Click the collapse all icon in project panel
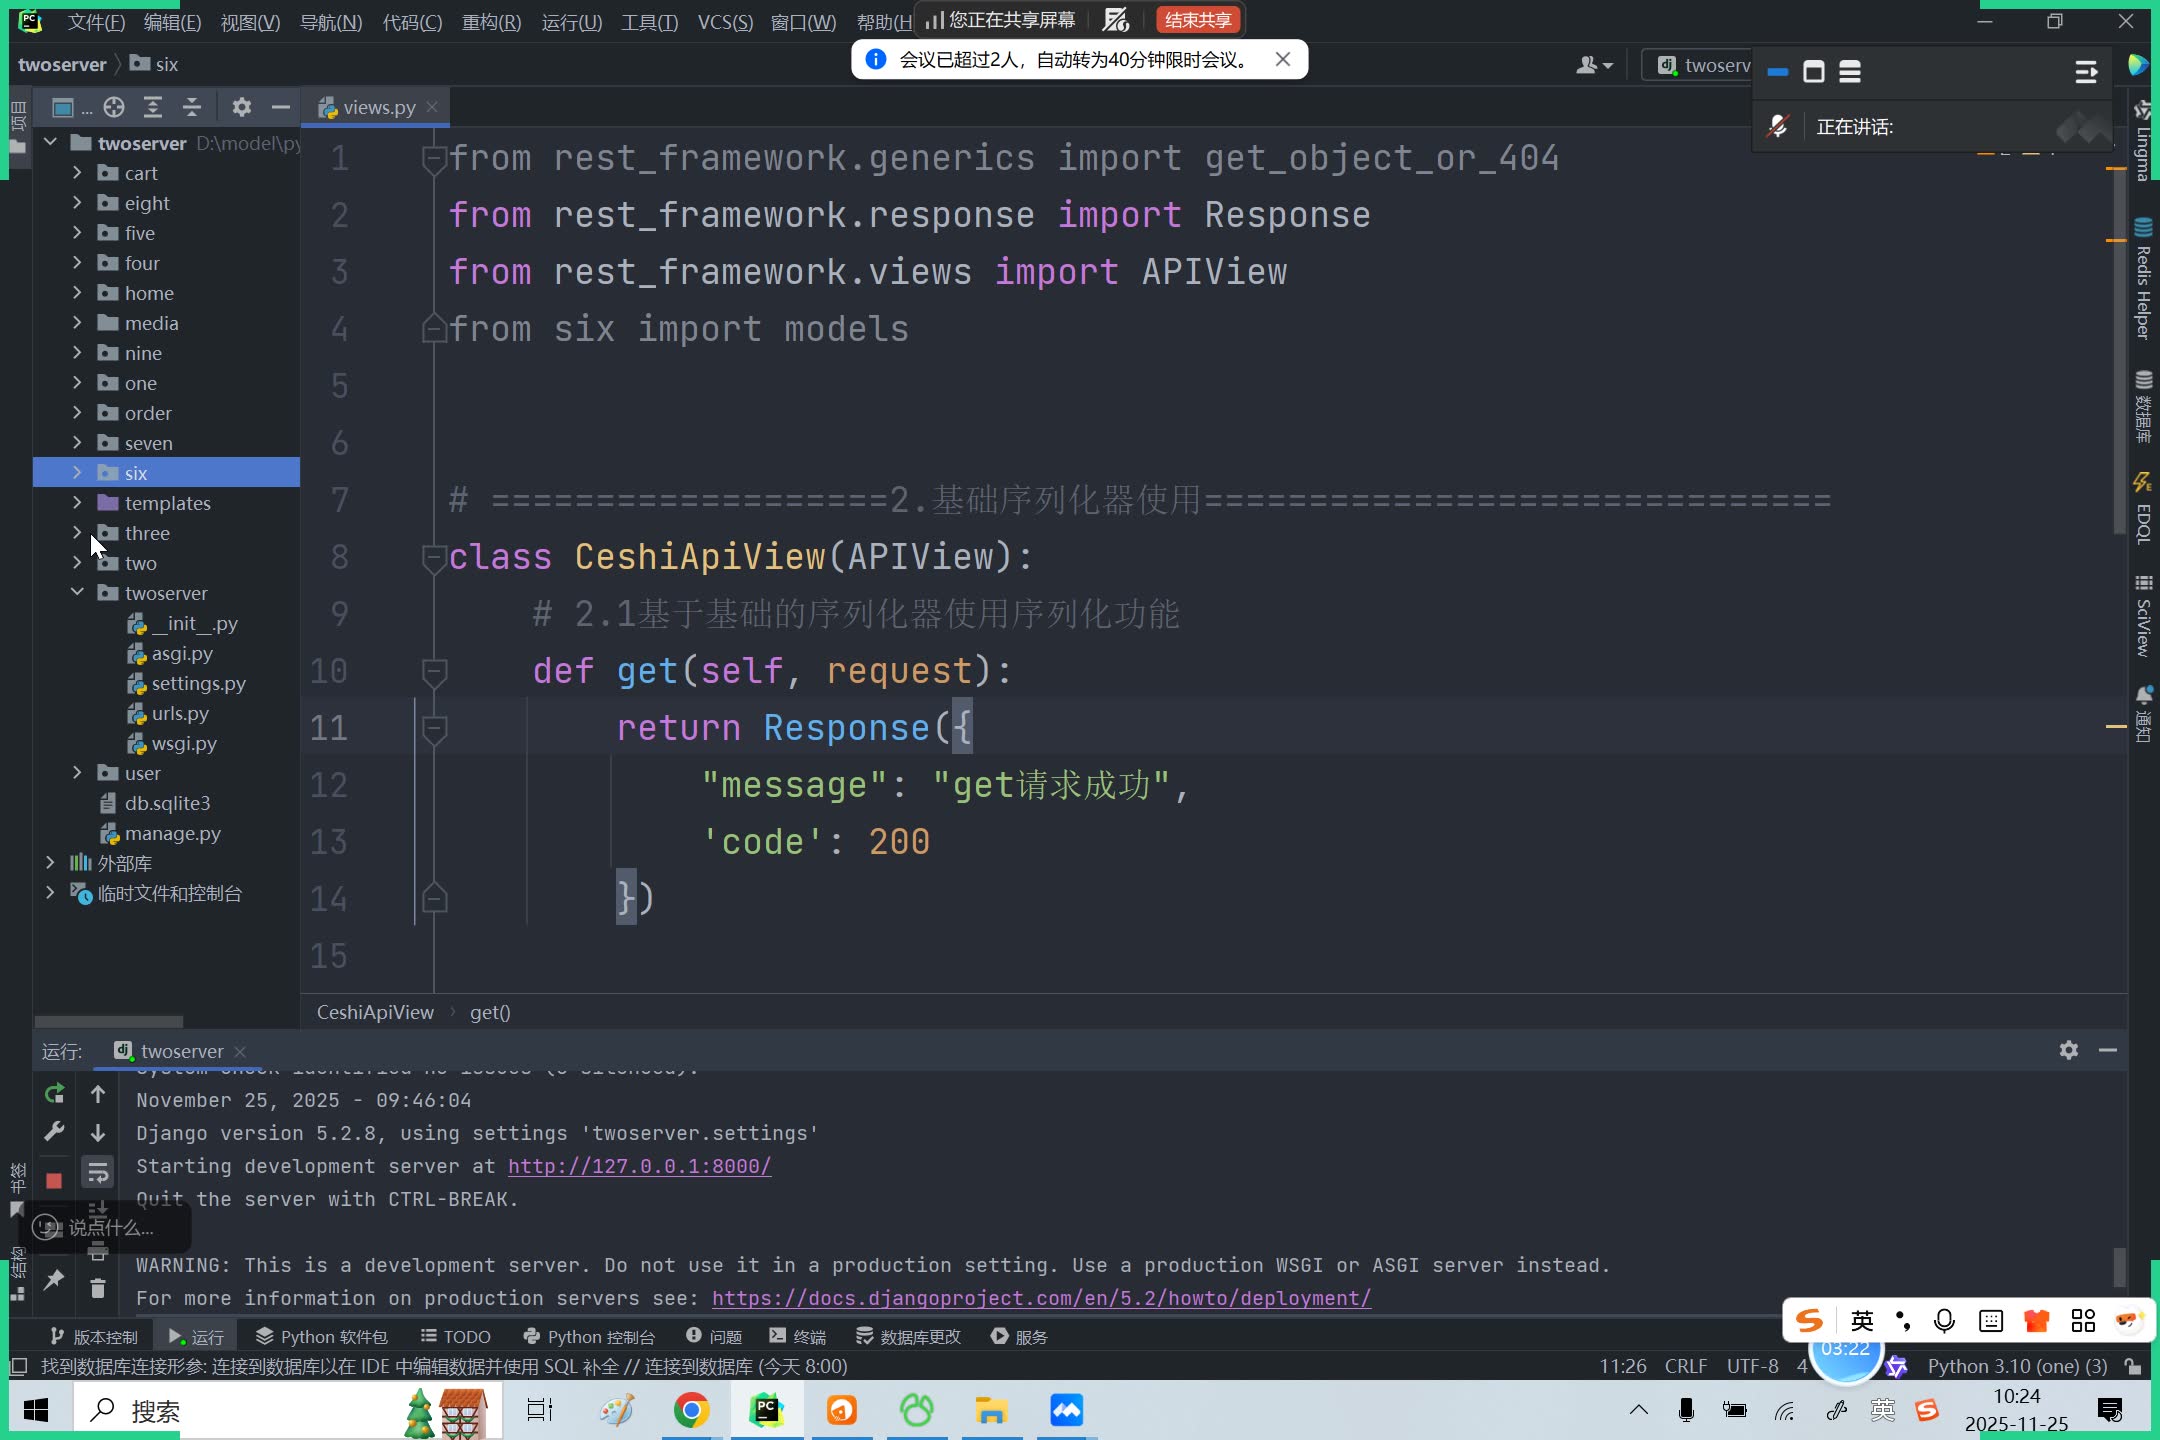 (192, 107)
